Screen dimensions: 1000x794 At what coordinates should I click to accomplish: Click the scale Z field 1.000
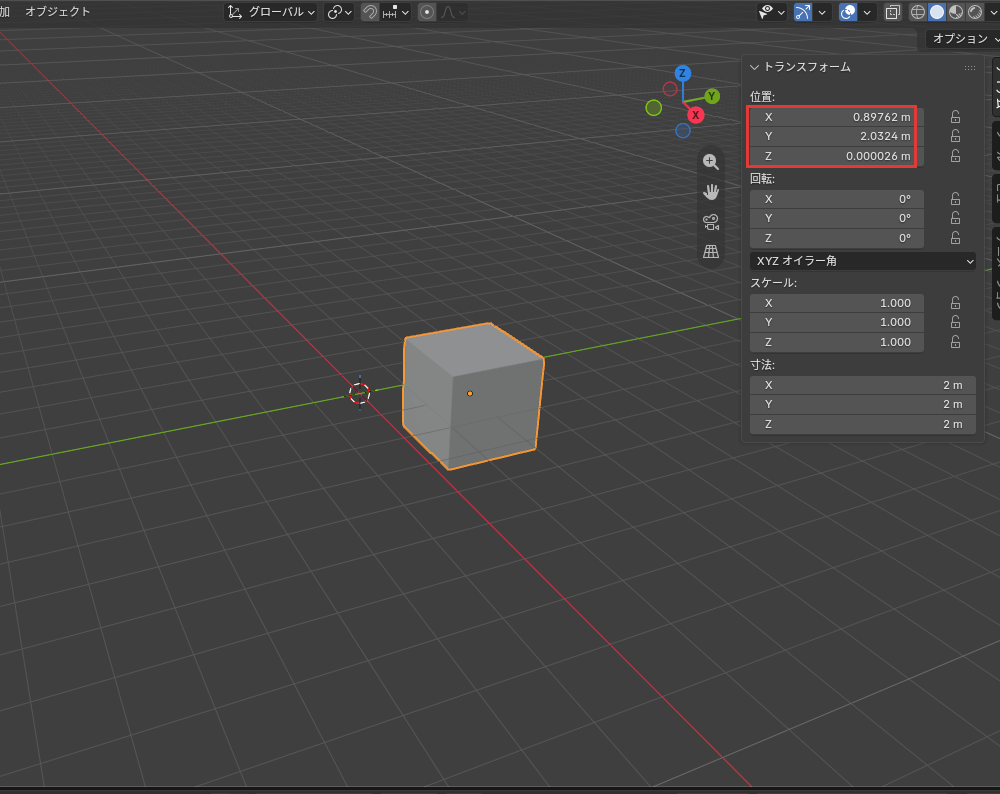pyautogui.click(x=836, y=342)
